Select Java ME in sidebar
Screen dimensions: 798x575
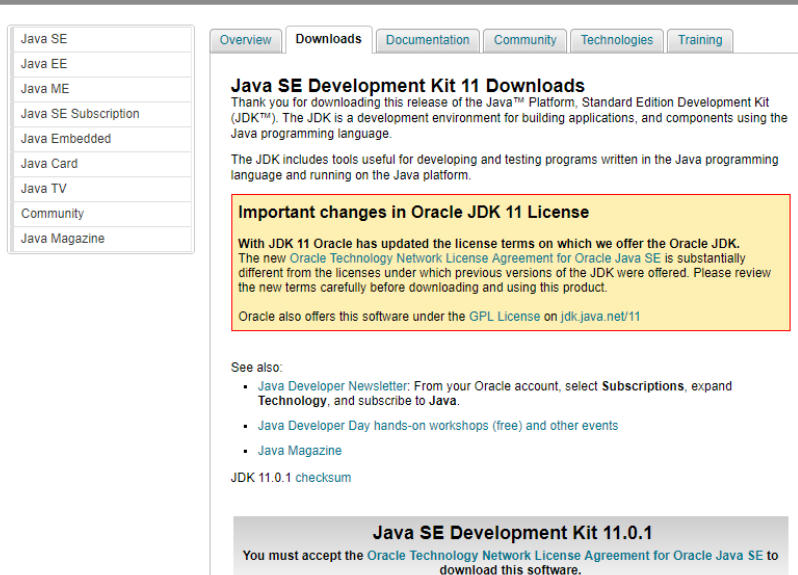pyautogui.click(x=45, y=89)
